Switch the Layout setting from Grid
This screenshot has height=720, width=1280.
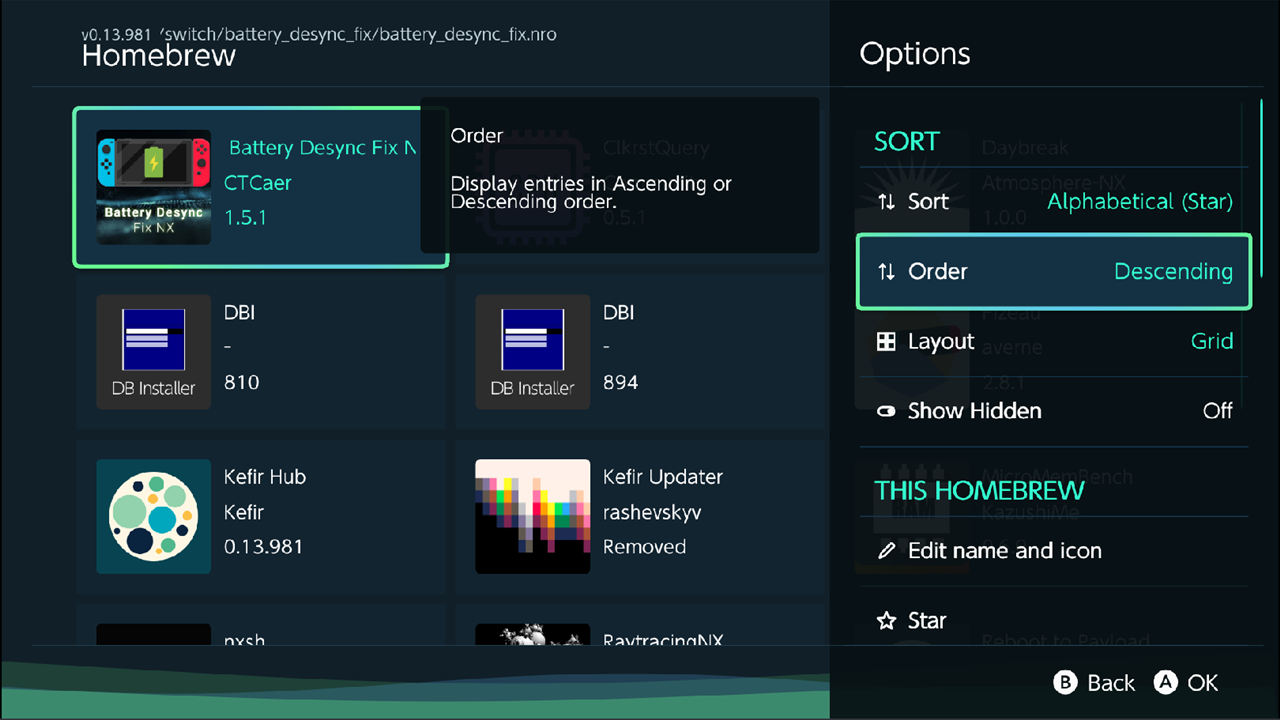tap(1054, 341)
